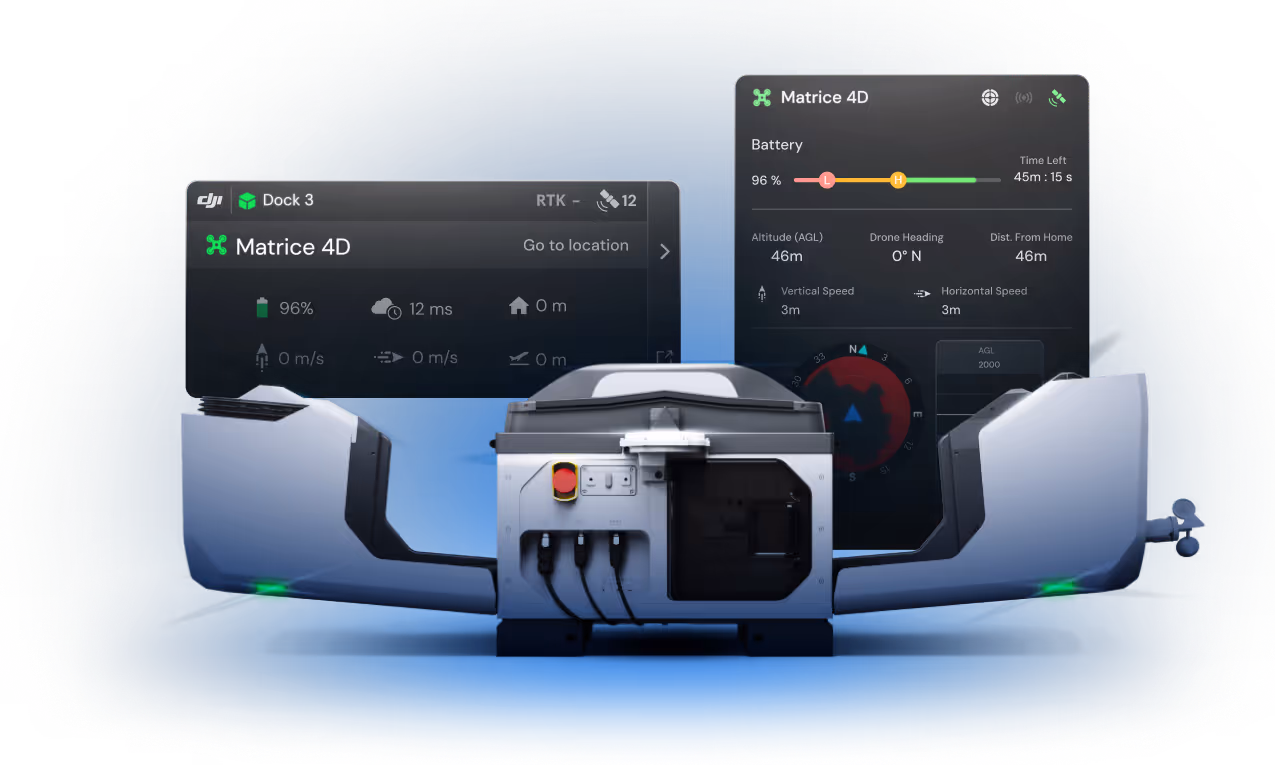Viewport: 1275px width, 765px height.
Task: Click the horizontal speed icon beside 0 m/s
Action: click(x=389, y=356)
